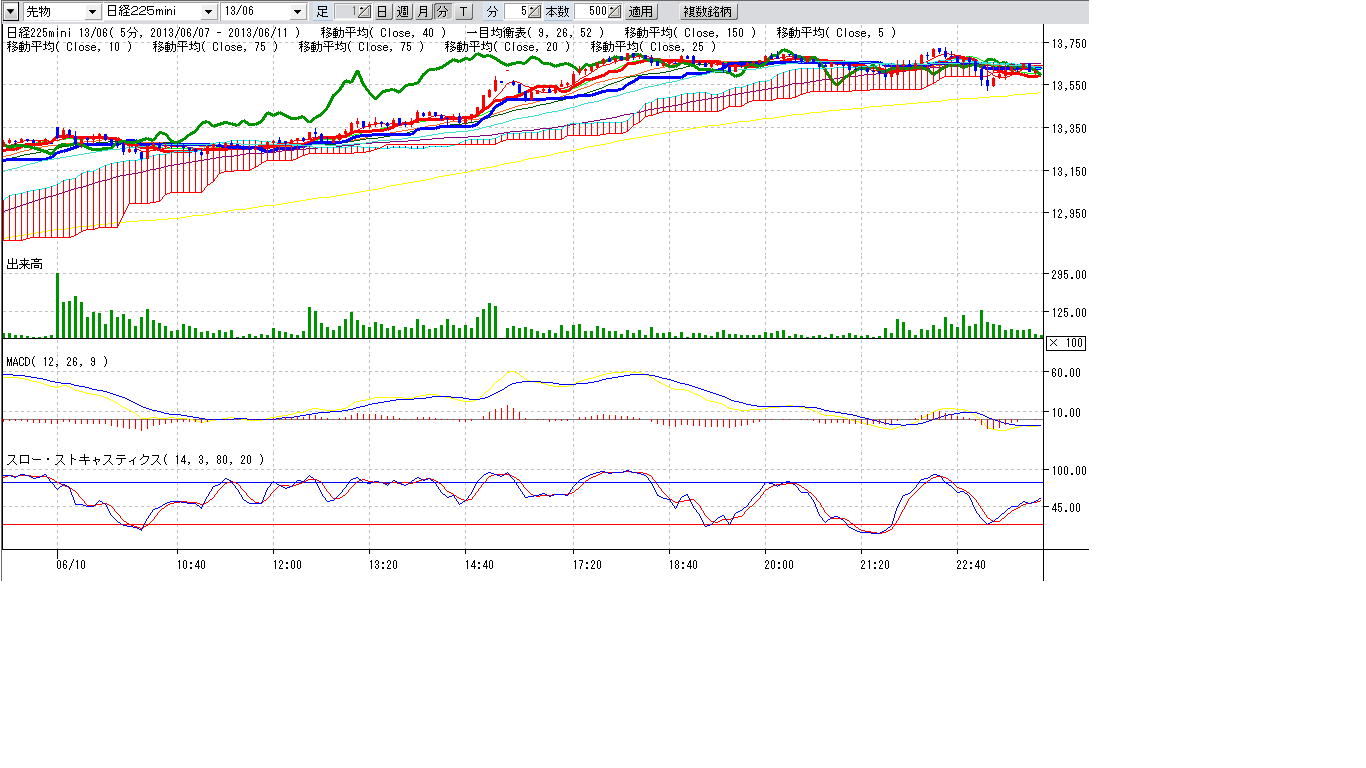Click the leftmost down-arrow menu button

click(x=11, y=11)
